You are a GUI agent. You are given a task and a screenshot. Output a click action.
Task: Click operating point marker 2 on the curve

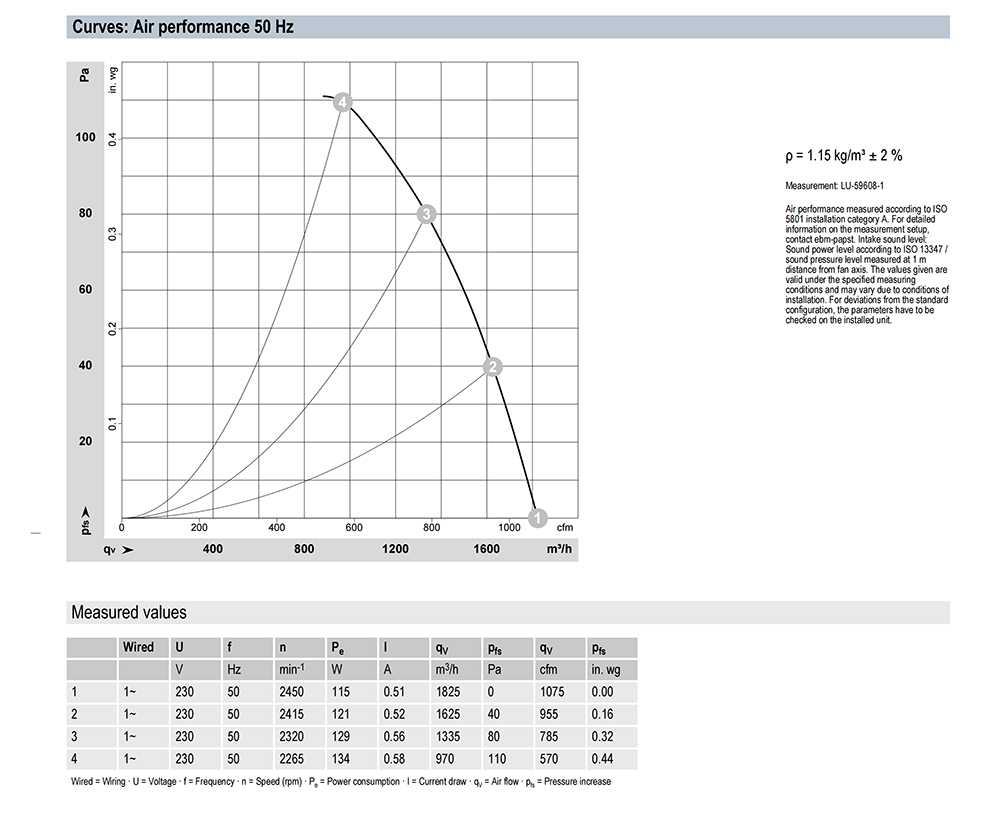click(492, 367)
